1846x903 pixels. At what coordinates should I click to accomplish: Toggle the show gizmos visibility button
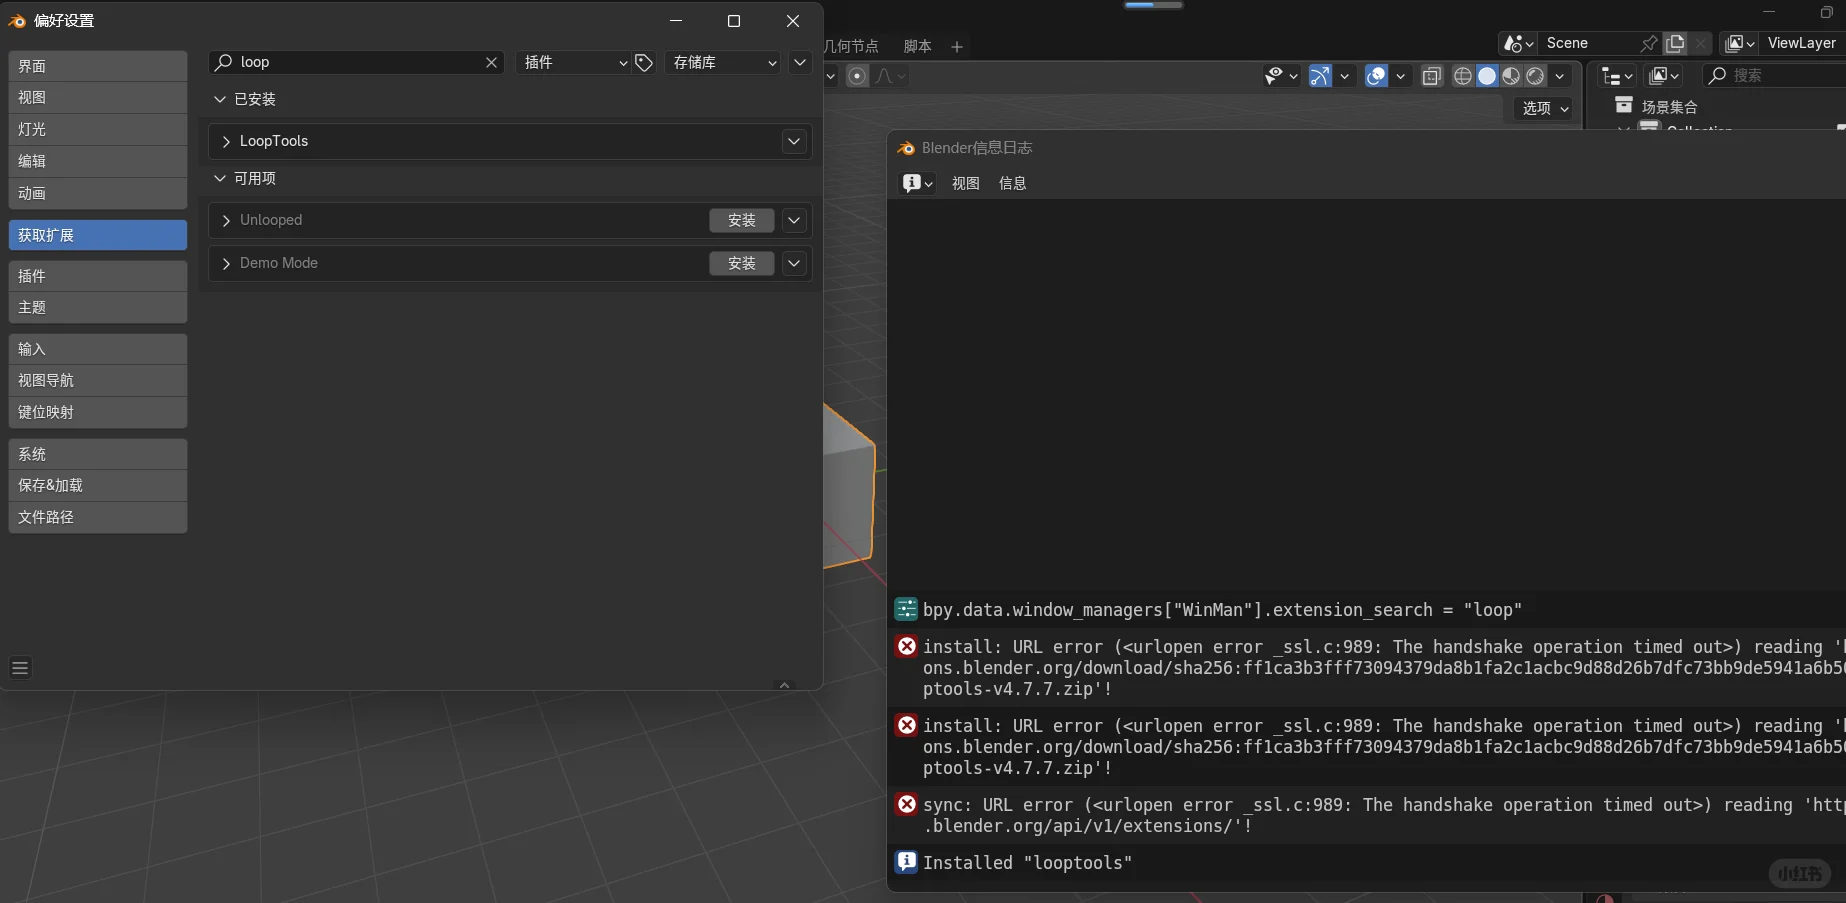tap(1320, 76)
